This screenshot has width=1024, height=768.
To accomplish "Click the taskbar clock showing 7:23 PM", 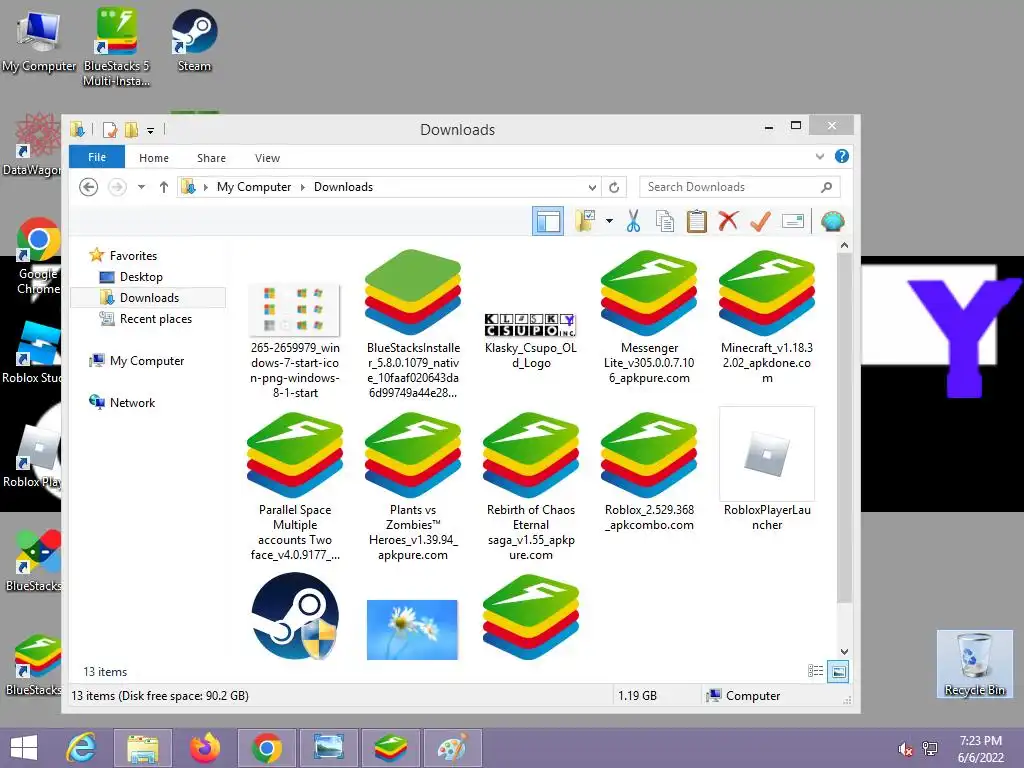I will [980, 741].
